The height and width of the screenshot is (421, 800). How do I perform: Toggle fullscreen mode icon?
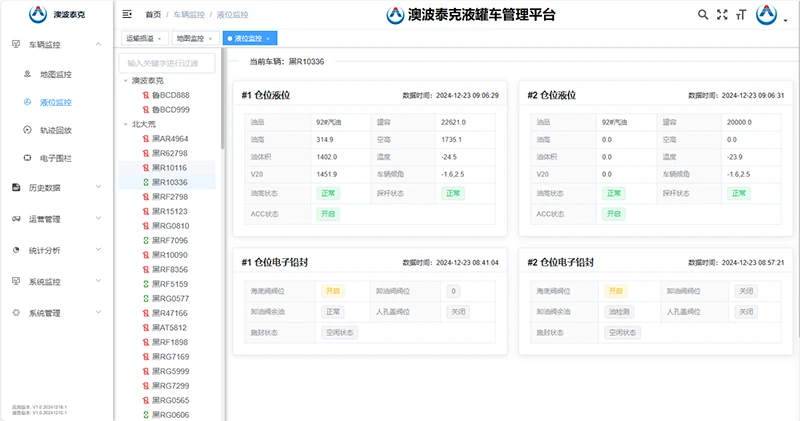coord(722,15)
